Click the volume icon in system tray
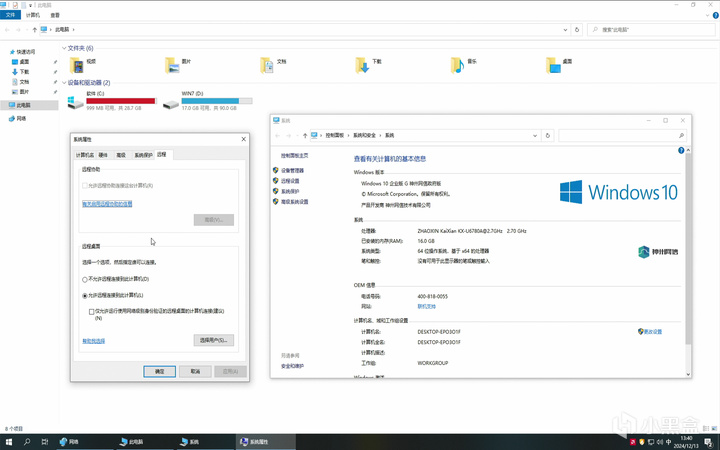 point(660,442)
